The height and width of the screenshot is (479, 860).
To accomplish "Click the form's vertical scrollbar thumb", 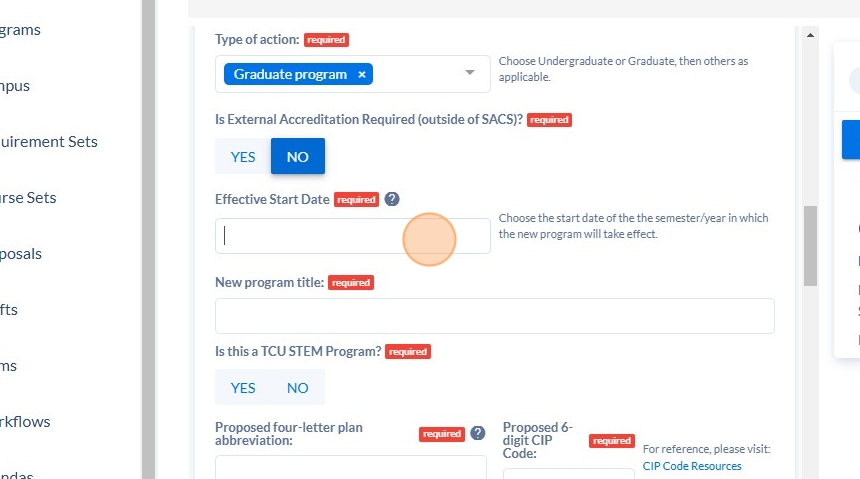I will pyautogui.click(x=810, y=246).
